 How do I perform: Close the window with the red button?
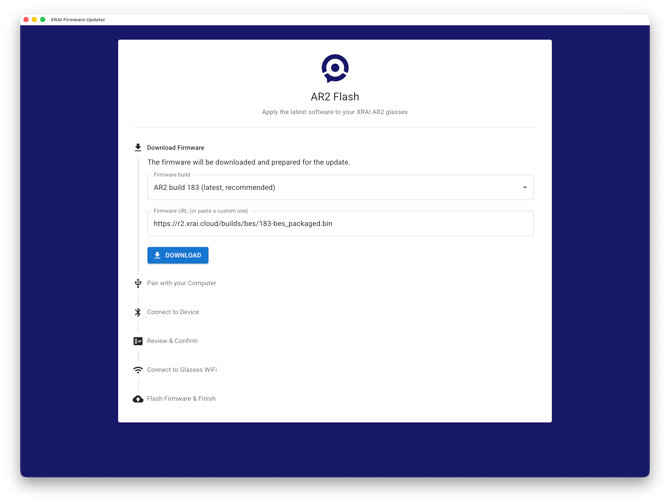26,20
